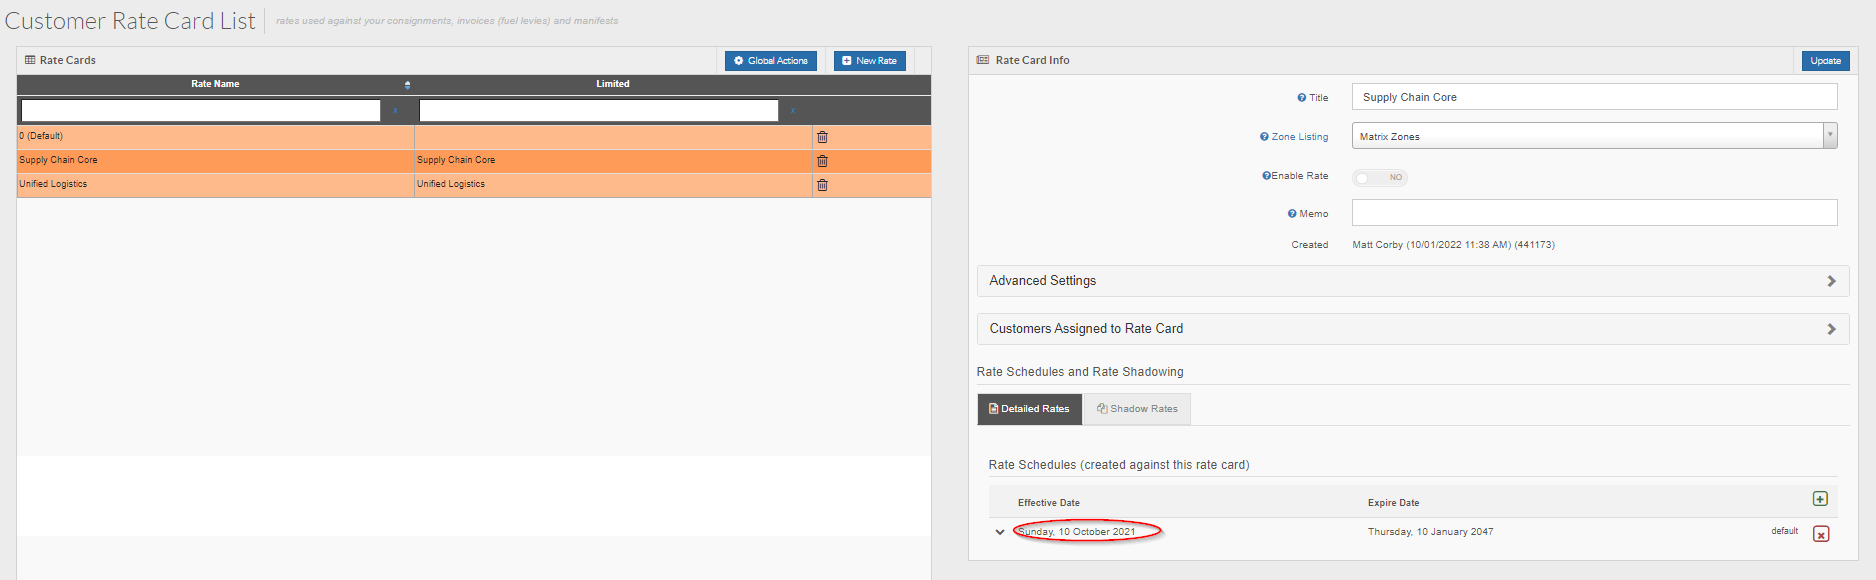Screen dimensions: 1876x580
Task: Create a New Rate
Action: pos(870,61)
